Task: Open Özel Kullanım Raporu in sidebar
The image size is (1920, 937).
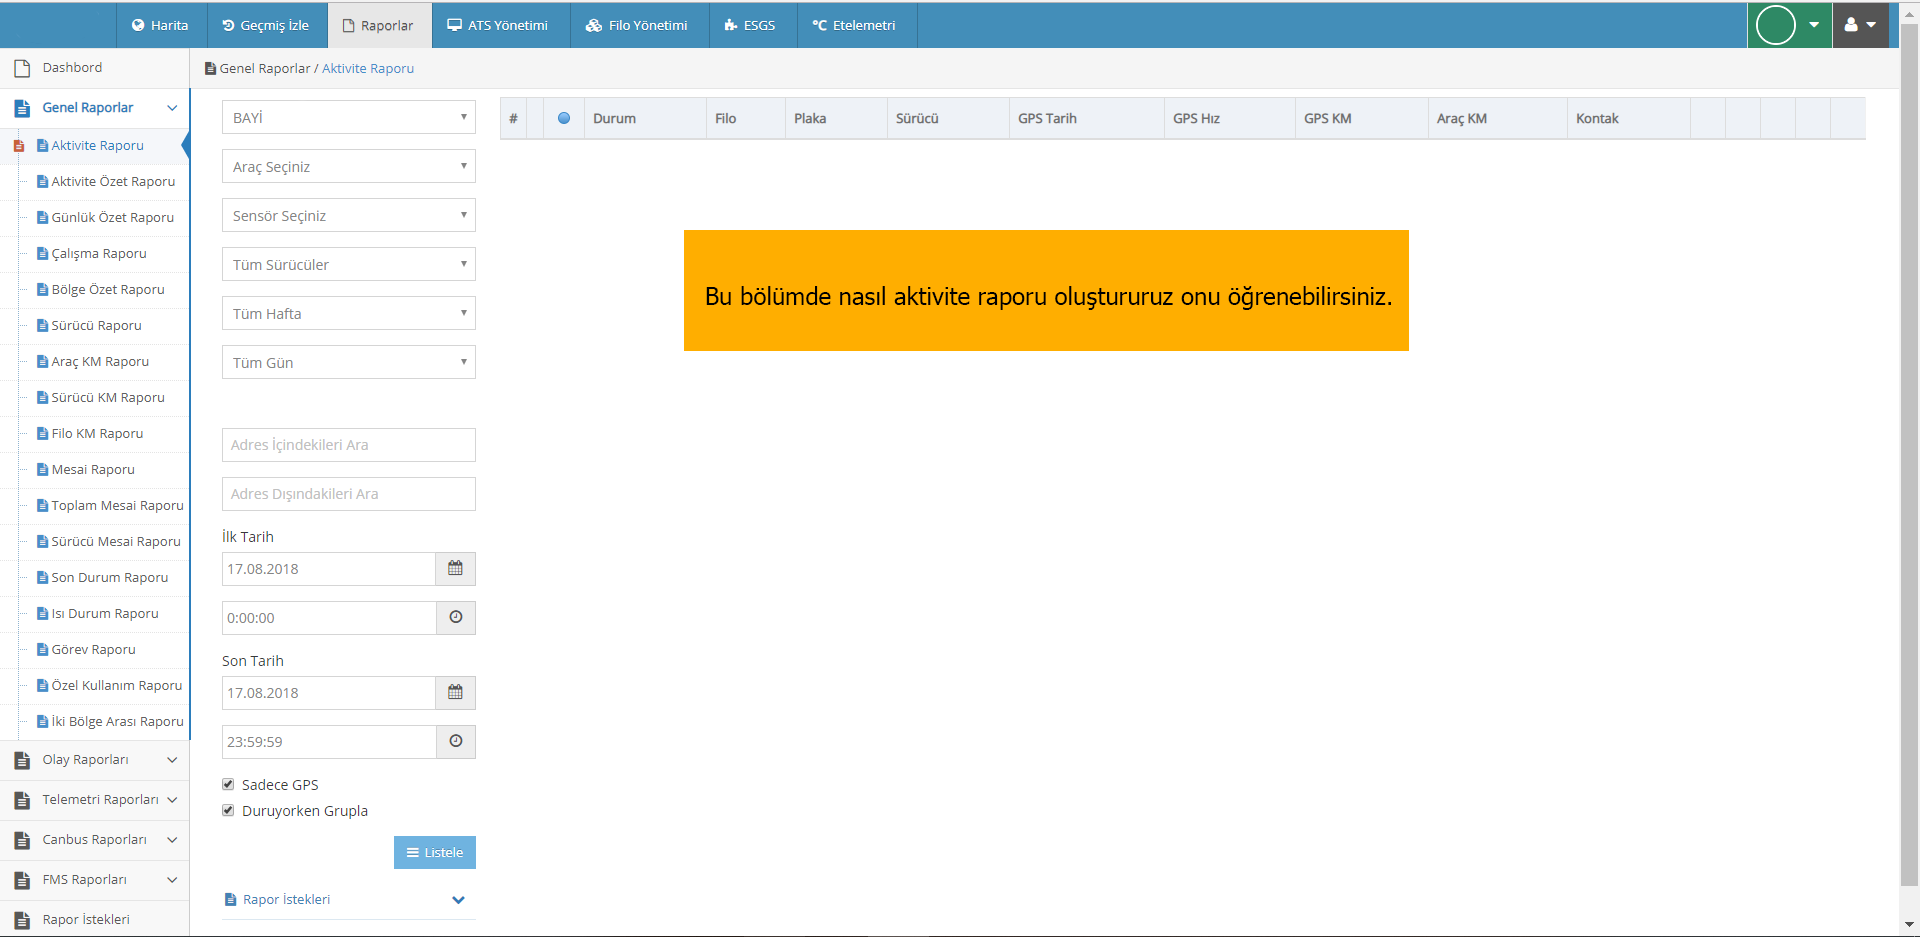Action: [117, 686]
